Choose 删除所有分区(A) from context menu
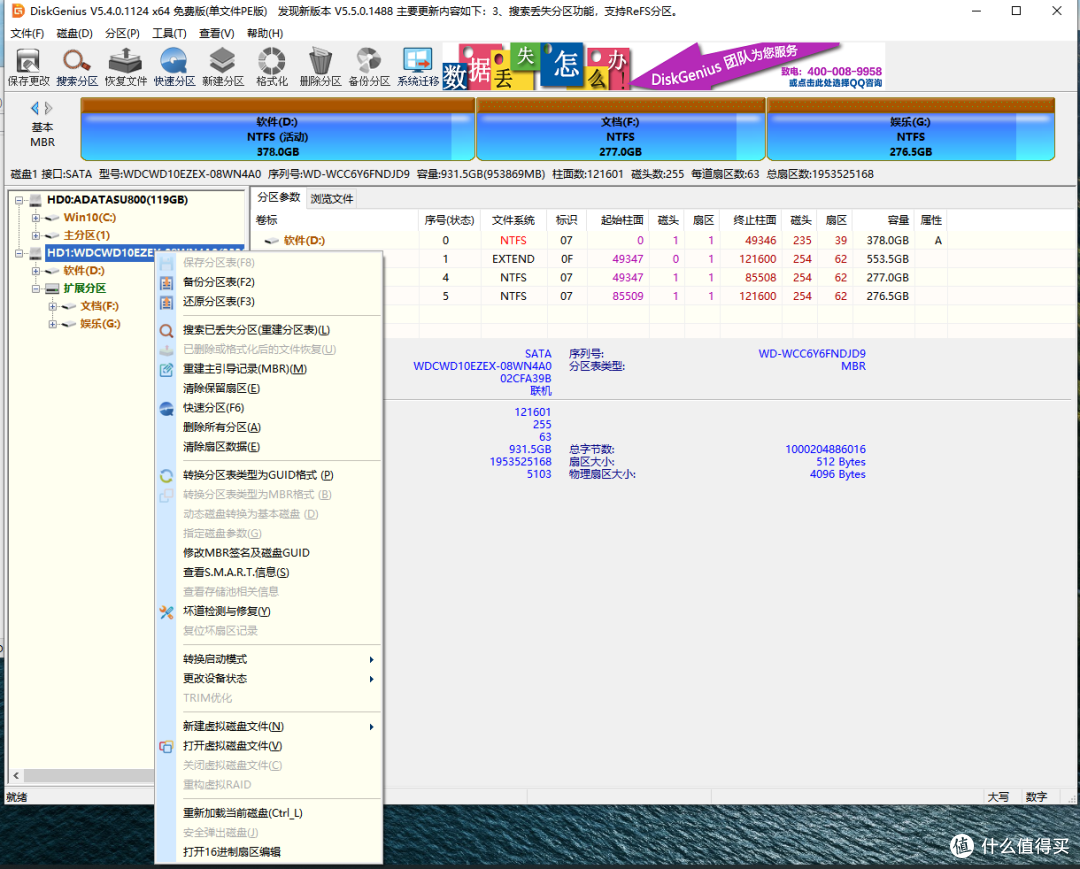 click(269, 428)
